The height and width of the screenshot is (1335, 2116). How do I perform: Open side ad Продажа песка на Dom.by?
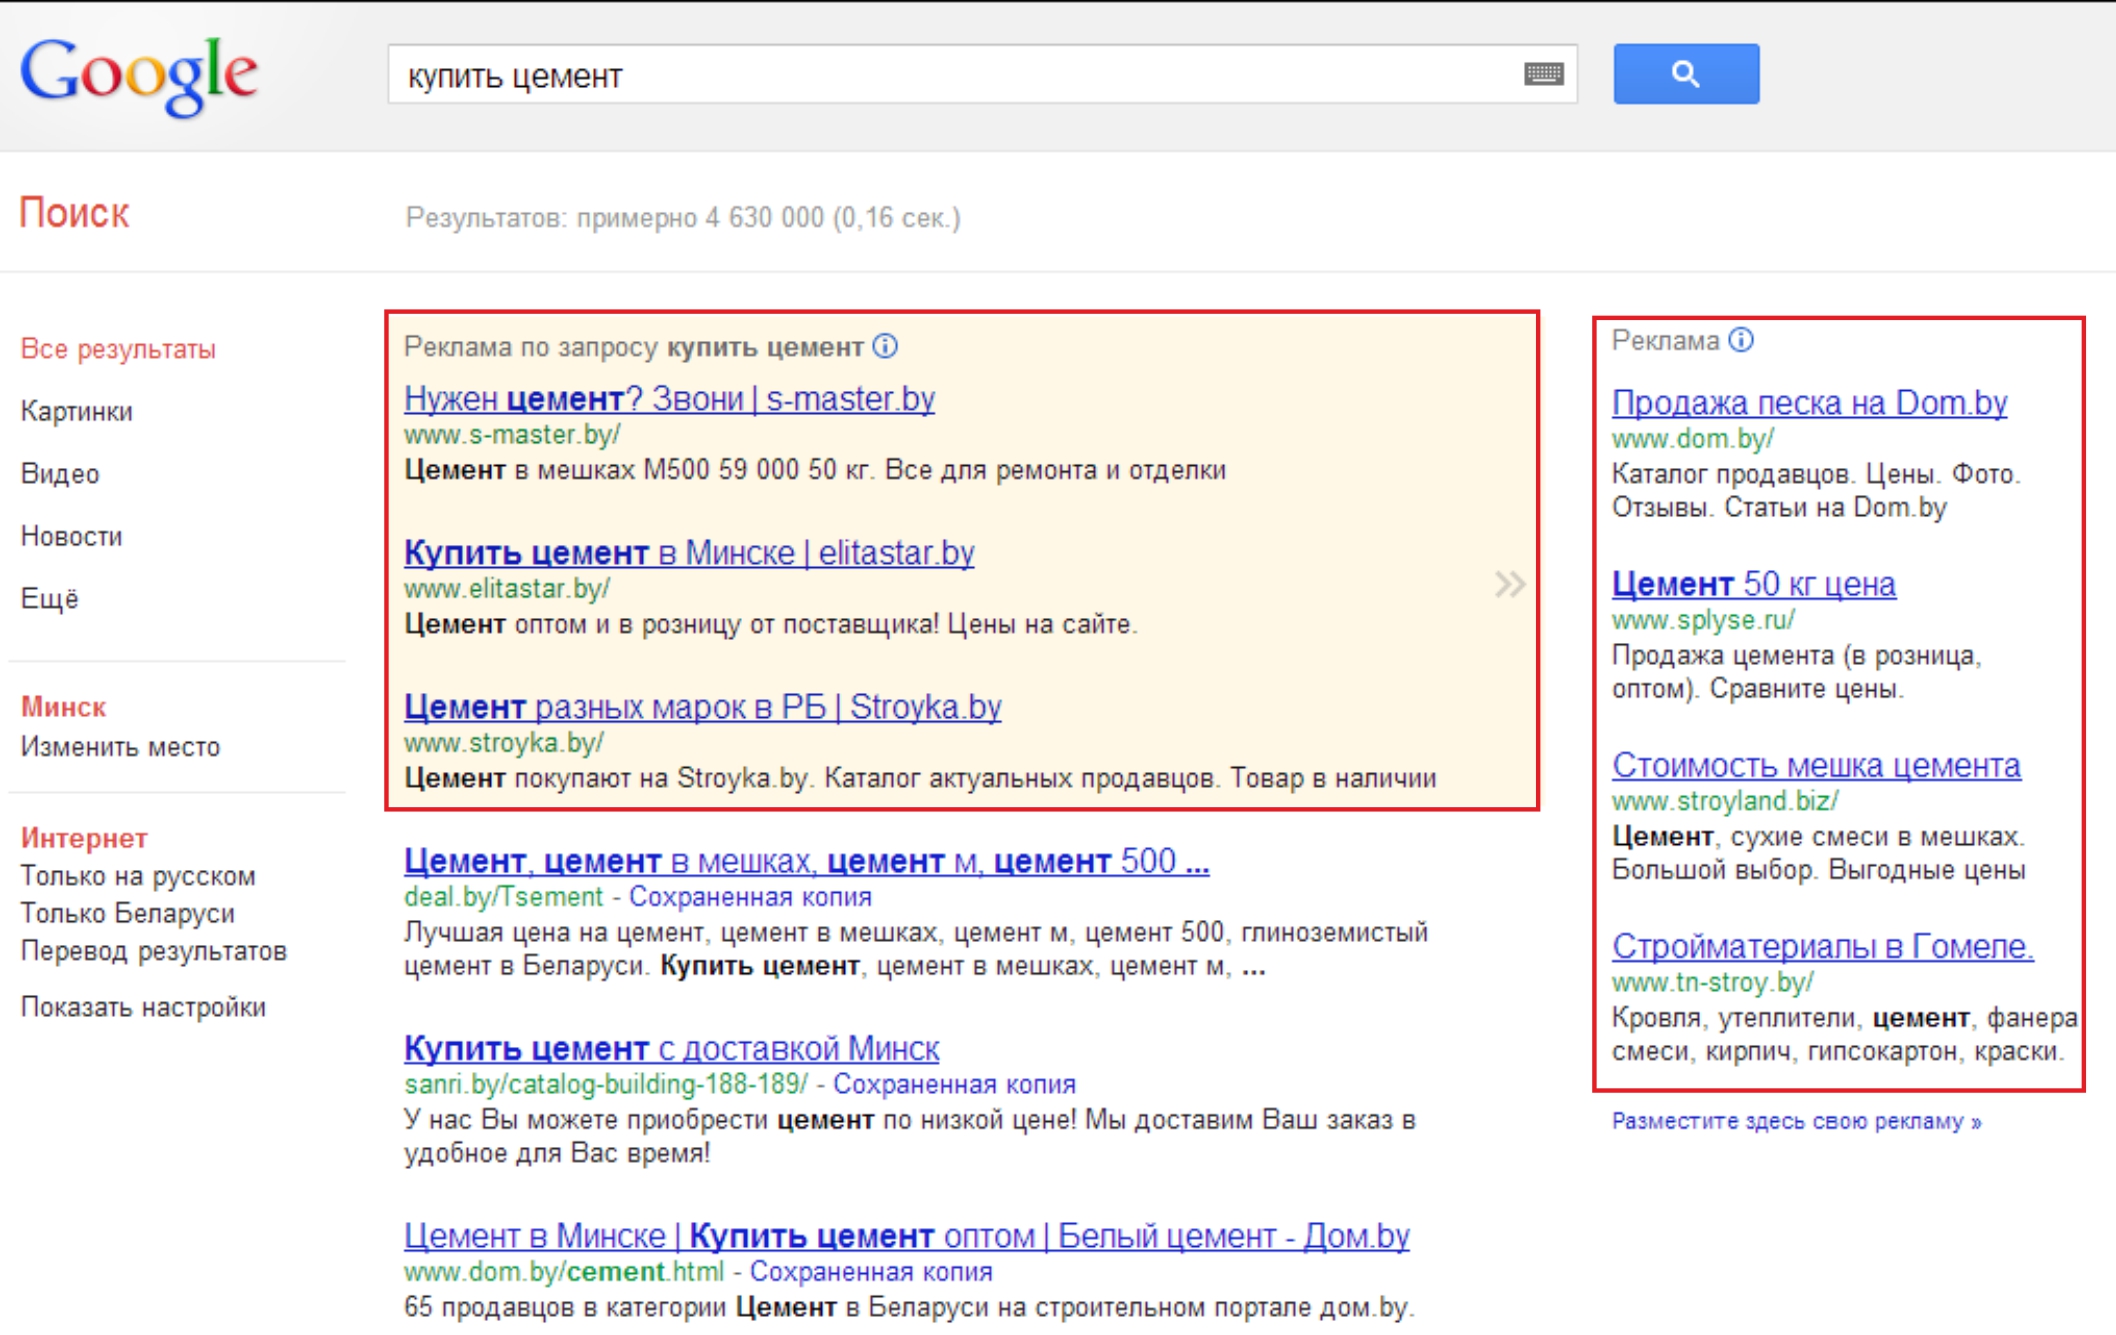tap(1809, 403)
